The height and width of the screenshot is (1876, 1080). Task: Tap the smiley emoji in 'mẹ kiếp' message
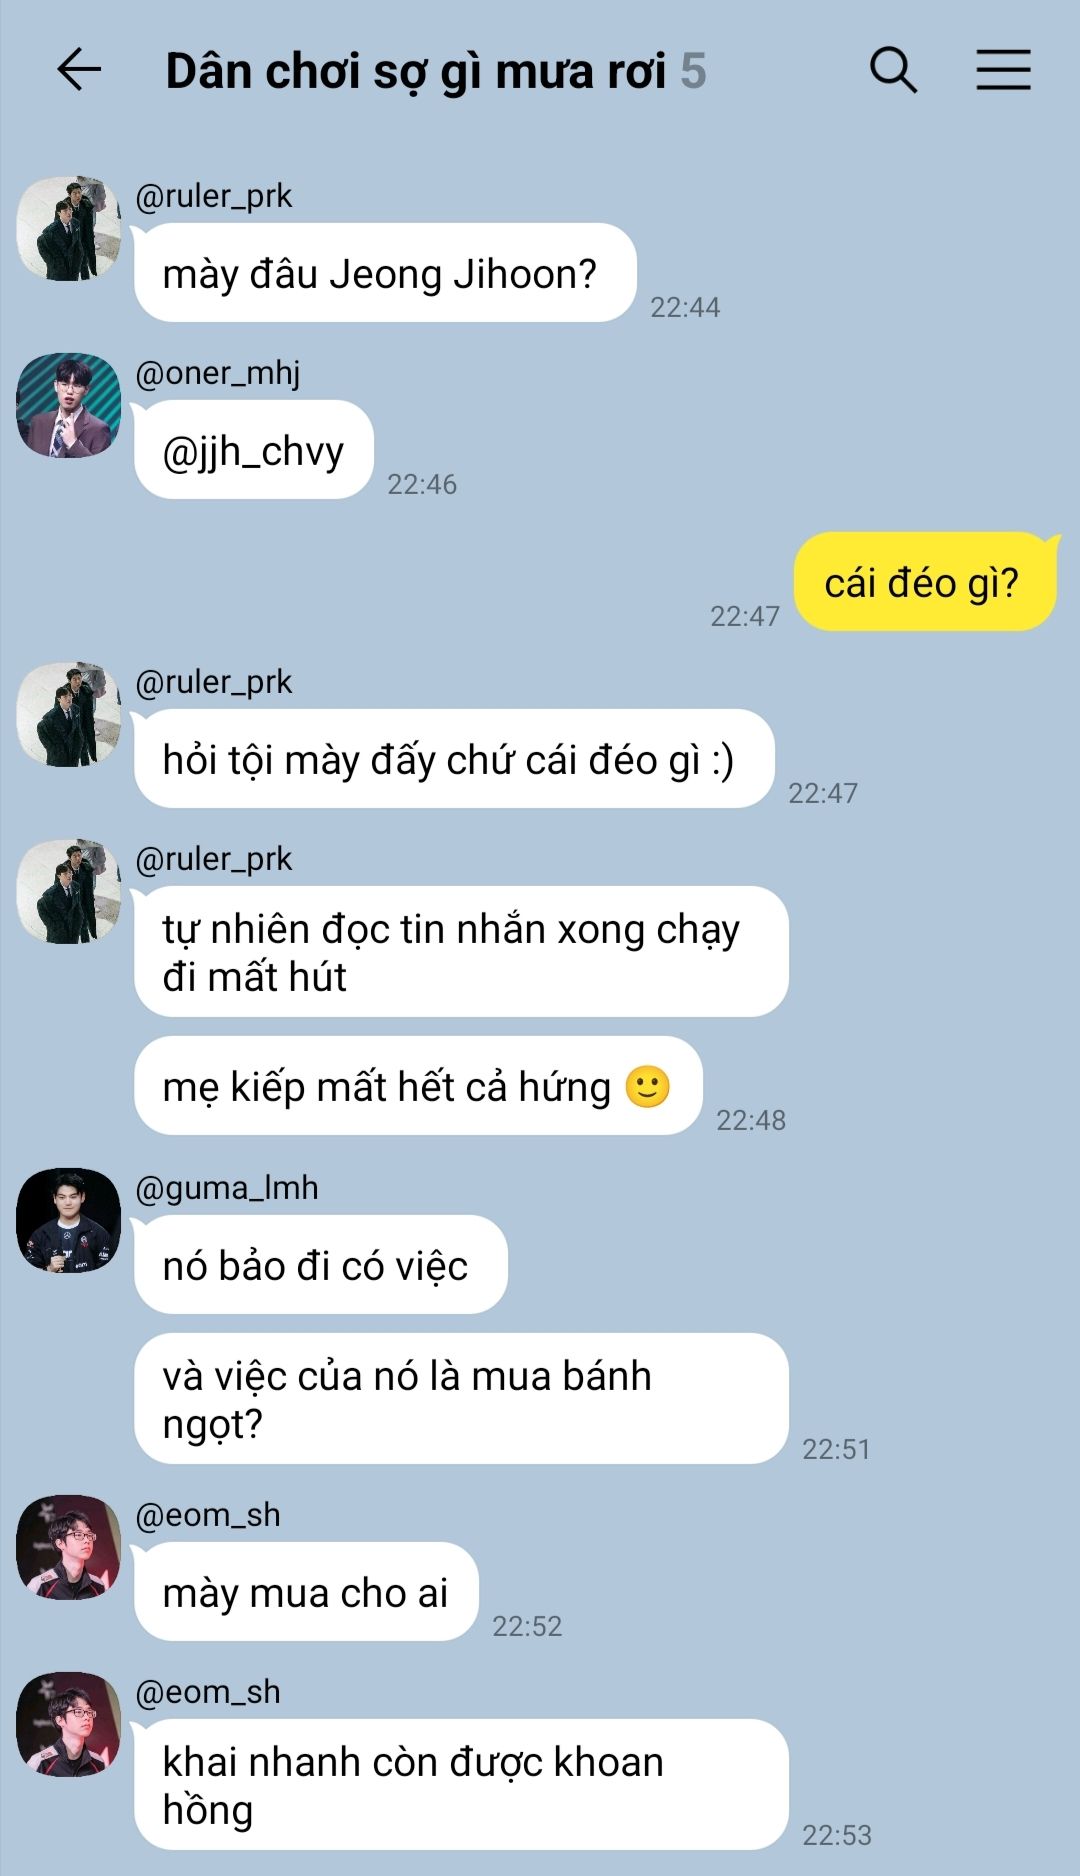[647, 1086]
